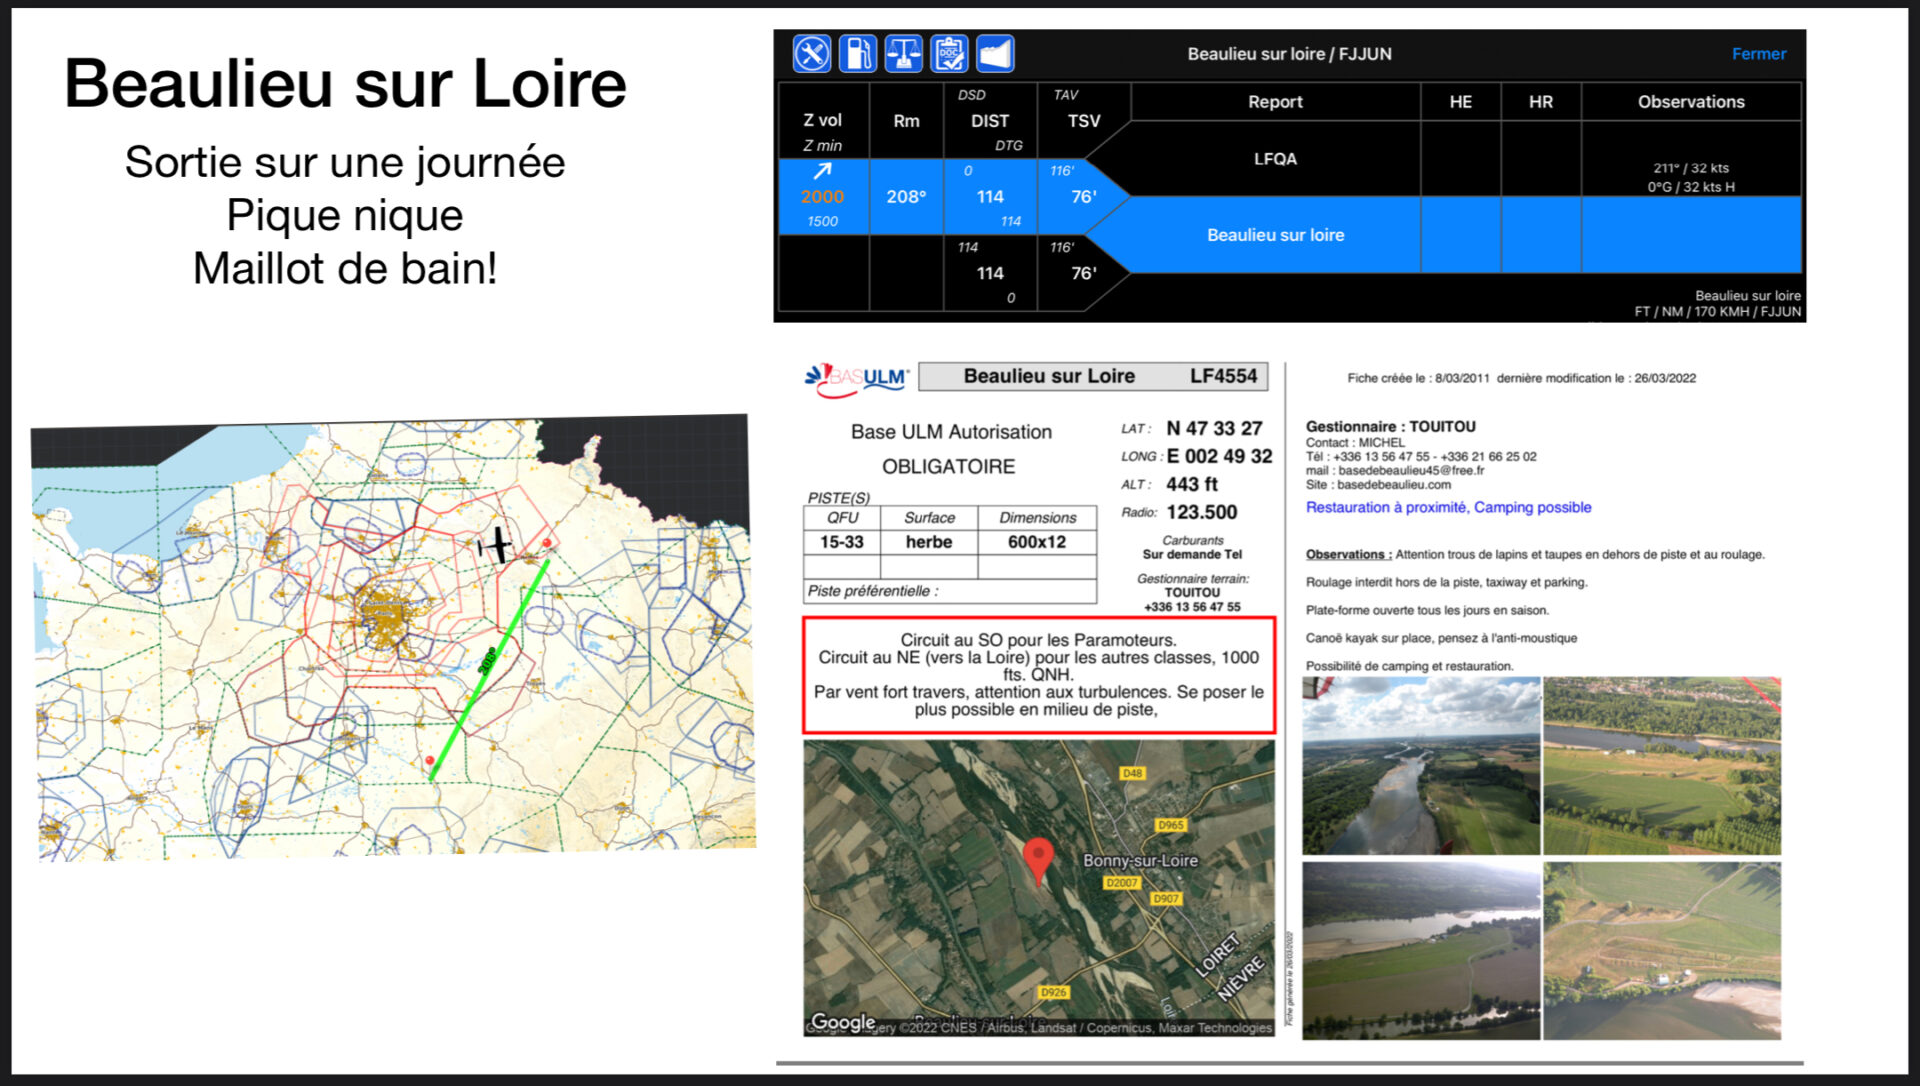Image resolution: width=1920 pixels, height=1086 pixels.
Task: Click the HE column header
Action: tap(1460, 102)
